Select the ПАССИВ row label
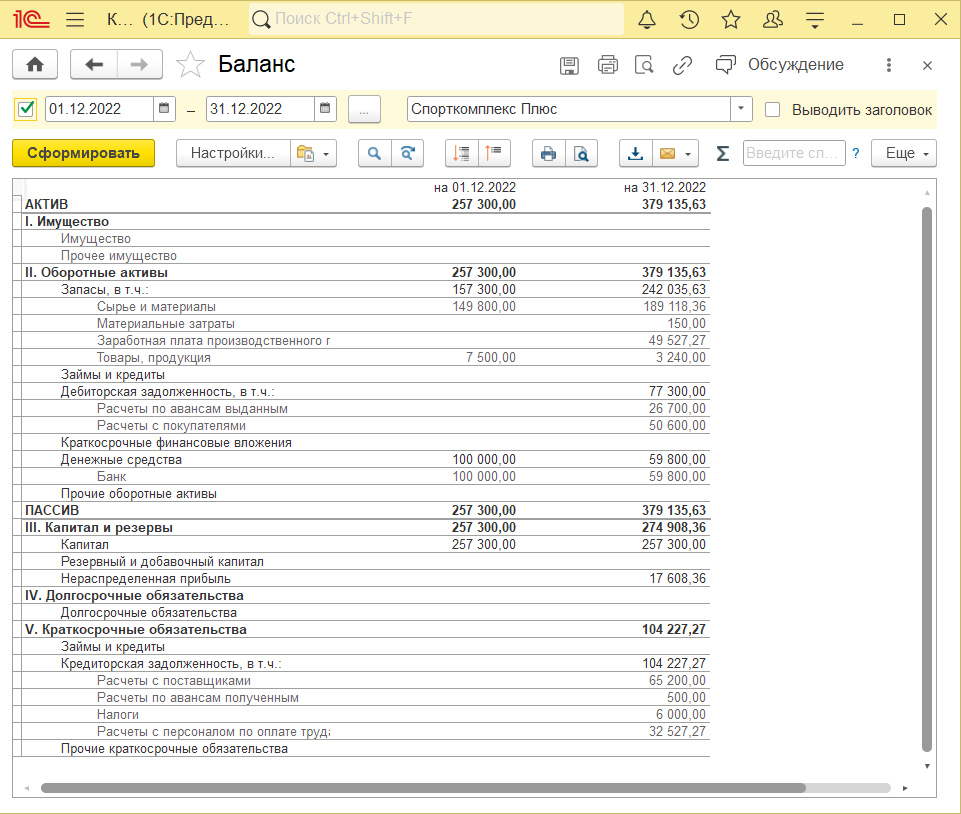This screenshot has width=961, height=814. tap(52, 511)
